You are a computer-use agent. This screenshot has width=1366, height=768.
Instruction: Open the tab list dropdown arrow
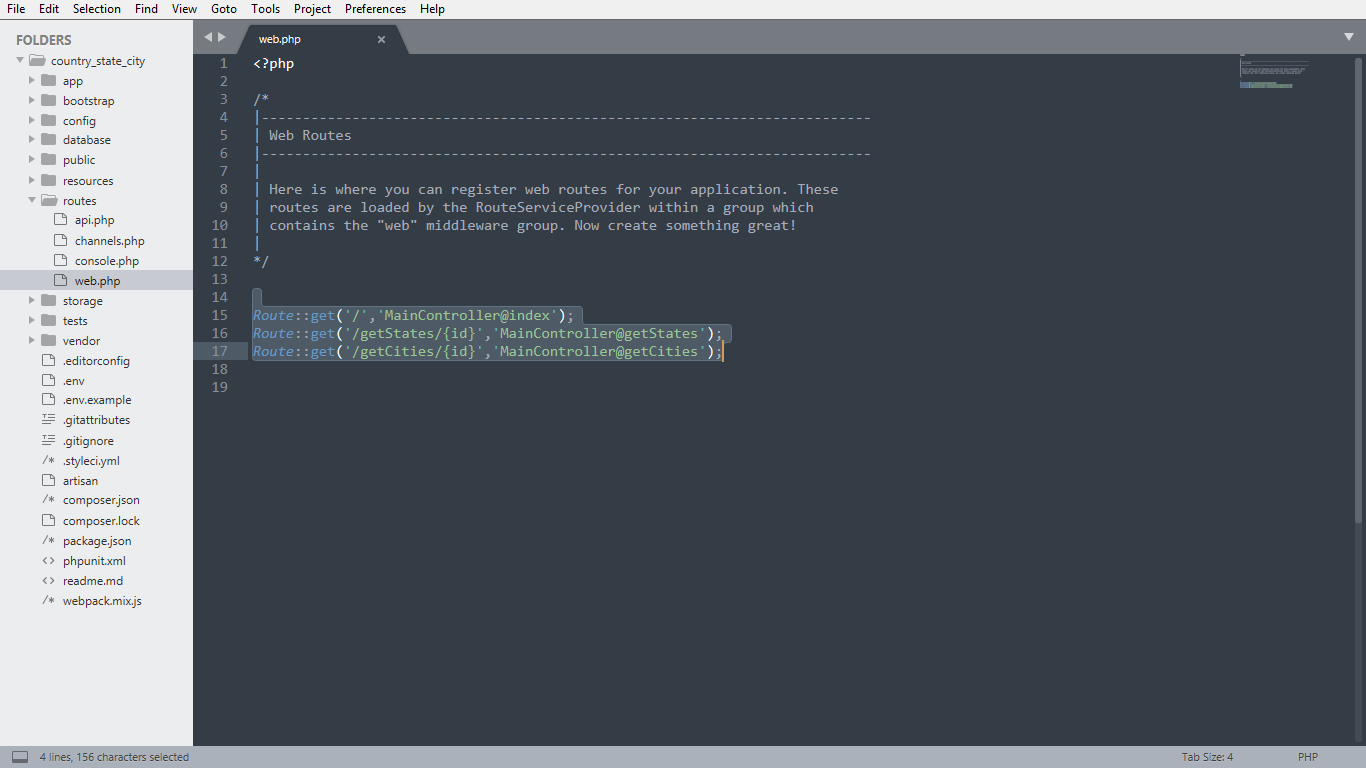[x=1349, y=37]
